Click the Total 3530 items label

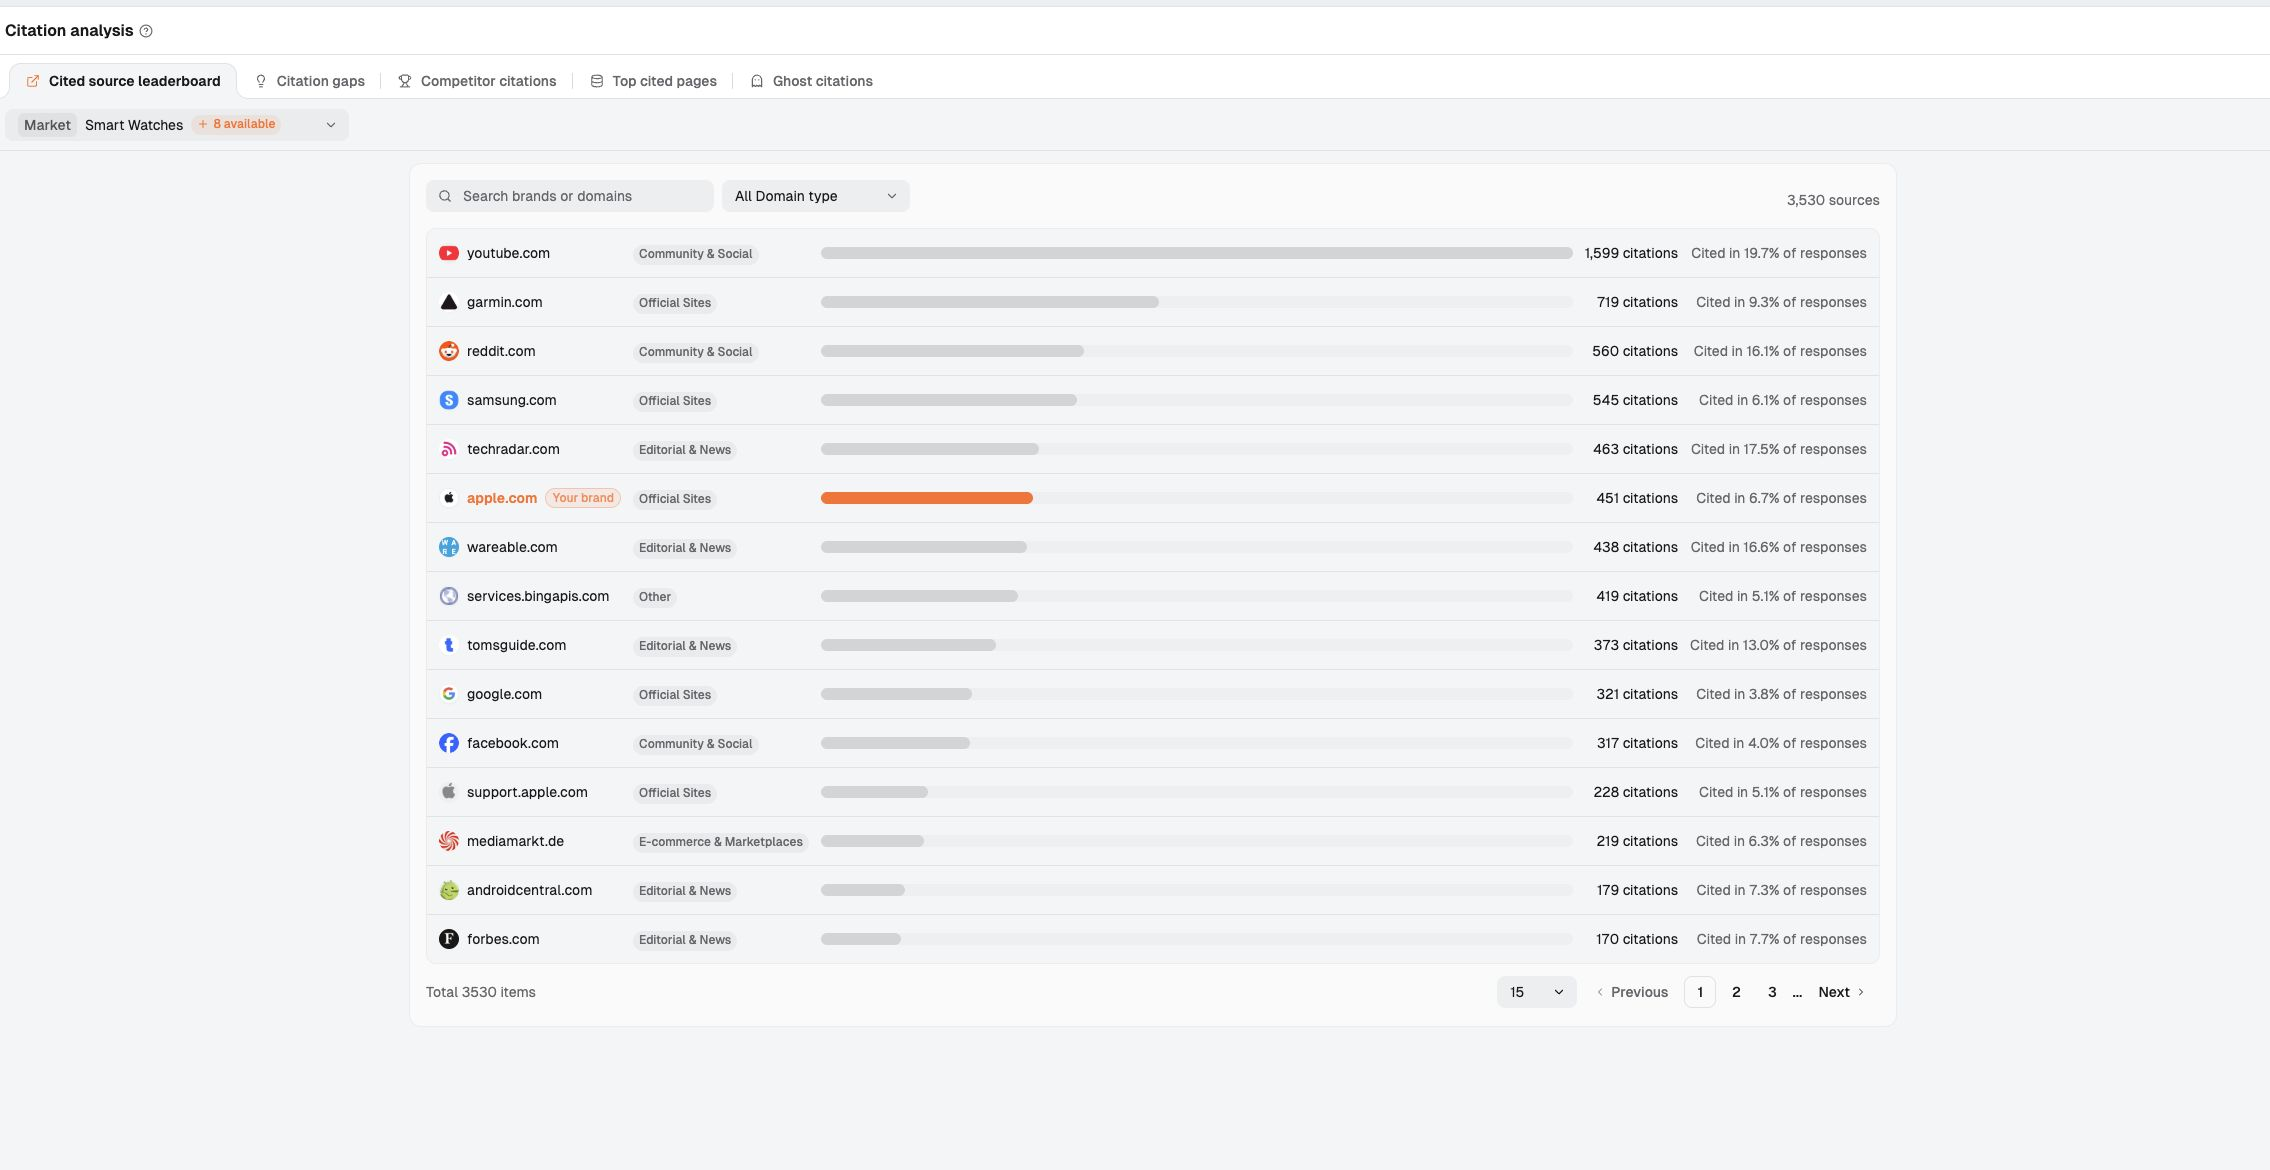[x=481, y=992]
